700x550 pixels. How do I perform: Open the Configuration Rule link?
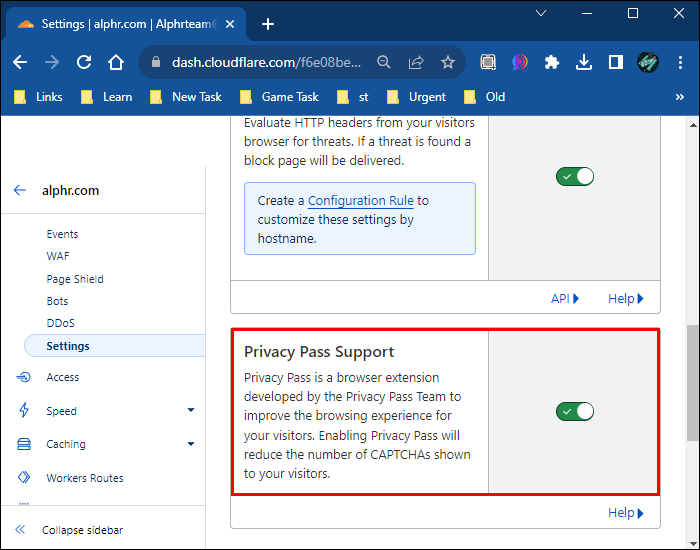360,201
